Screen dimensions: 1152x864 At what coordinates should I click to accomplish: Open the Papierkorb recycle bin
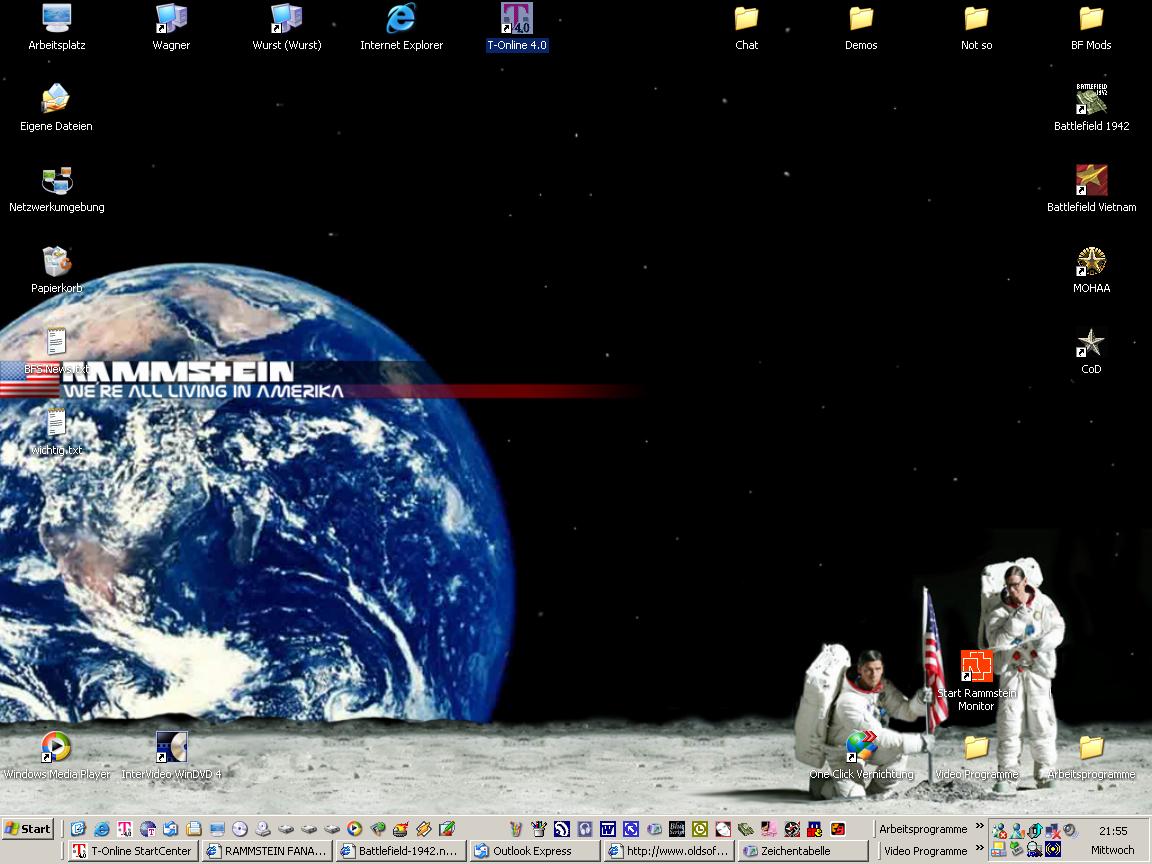(x=57, y=270)
